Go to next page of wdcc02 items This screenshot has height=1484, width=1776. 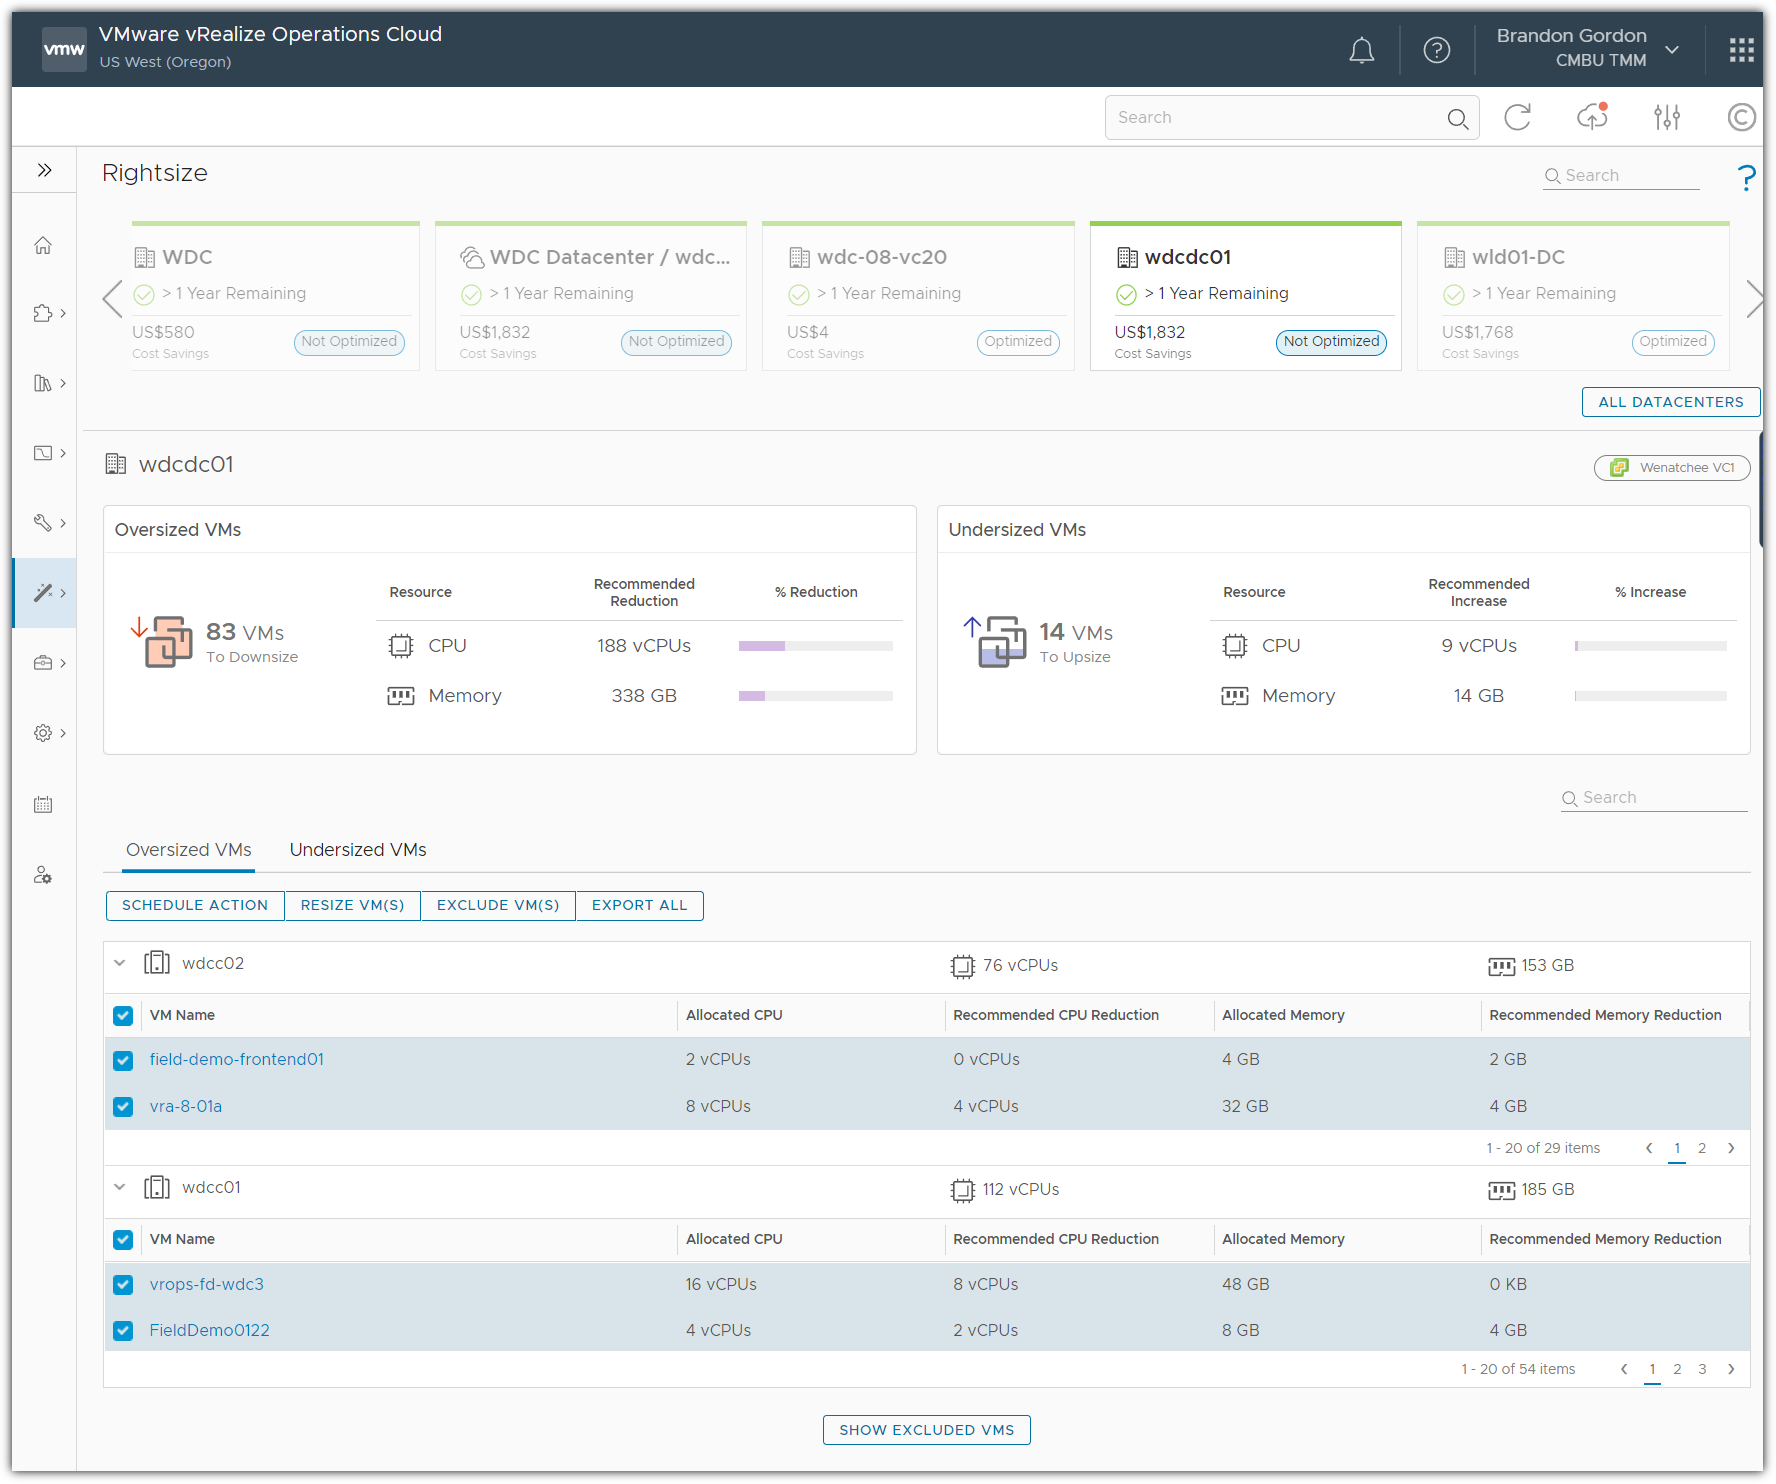point(1731,1148)
